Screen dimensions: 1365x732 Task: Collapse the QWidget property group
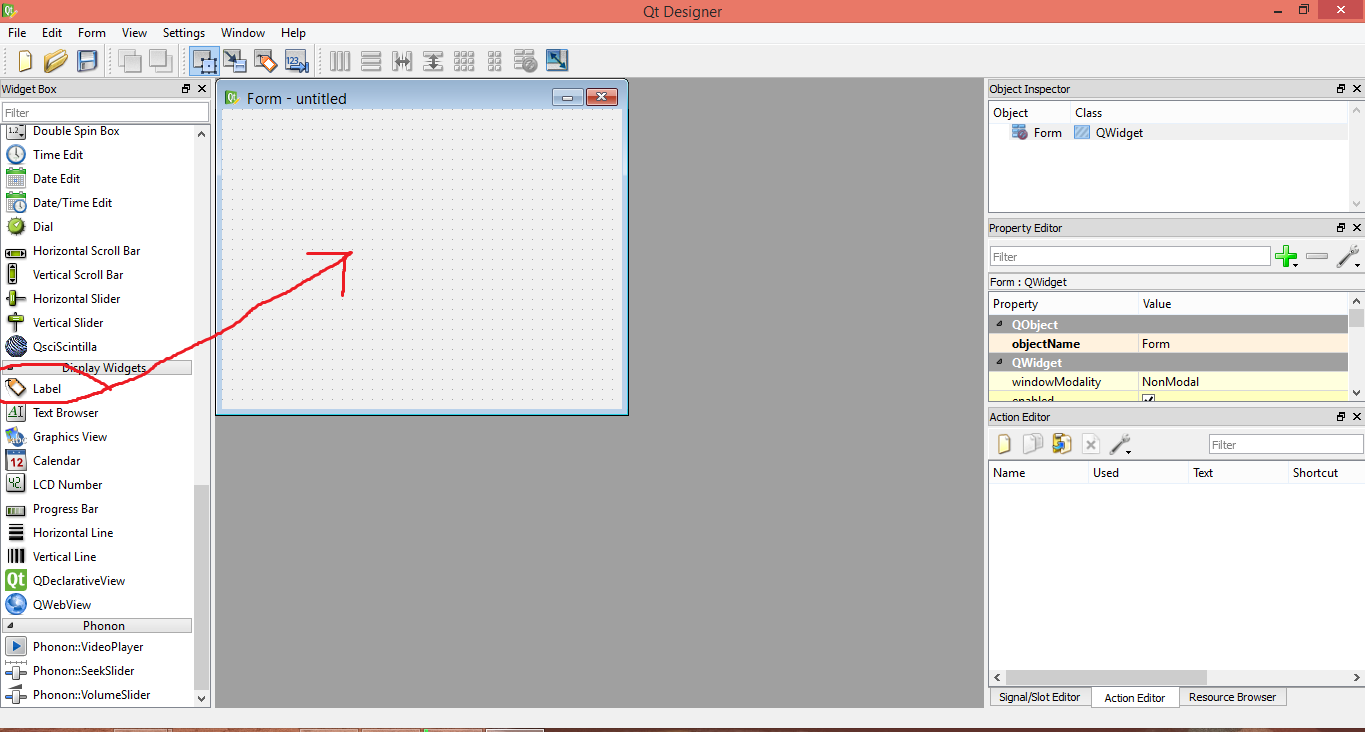(999, 362)
